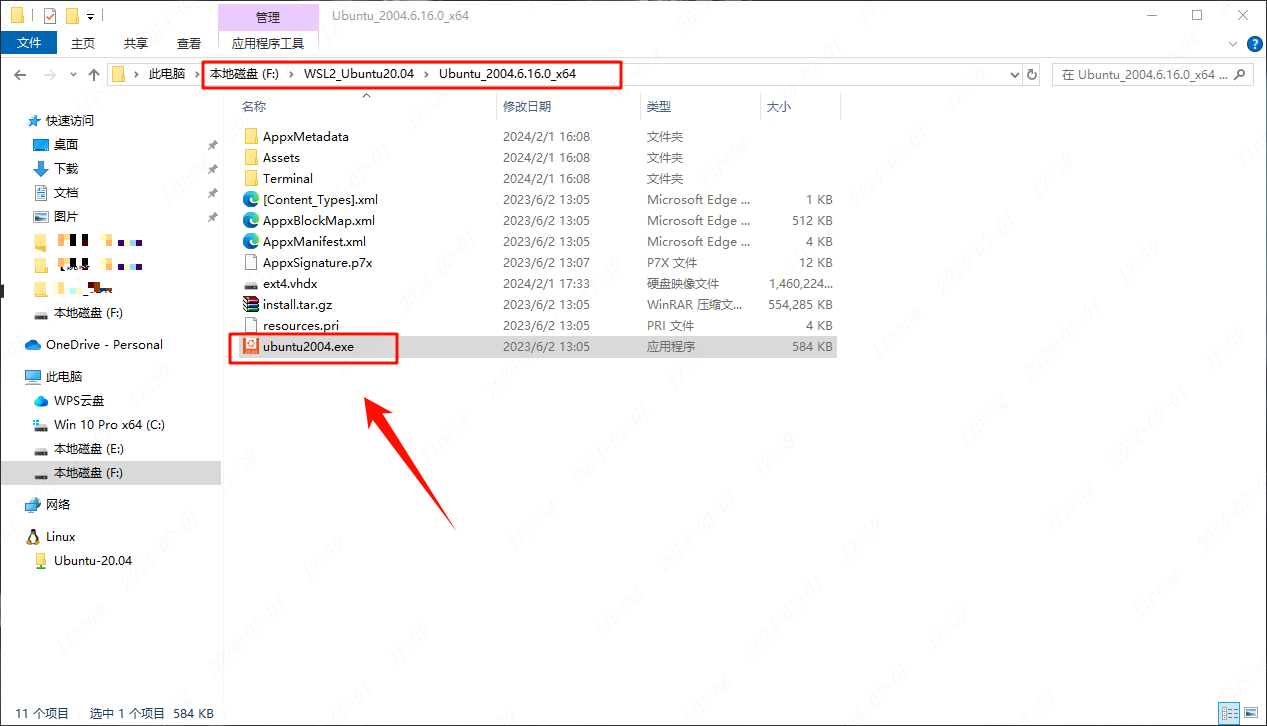Open the address bar history dropdown

coord(1014,74)
